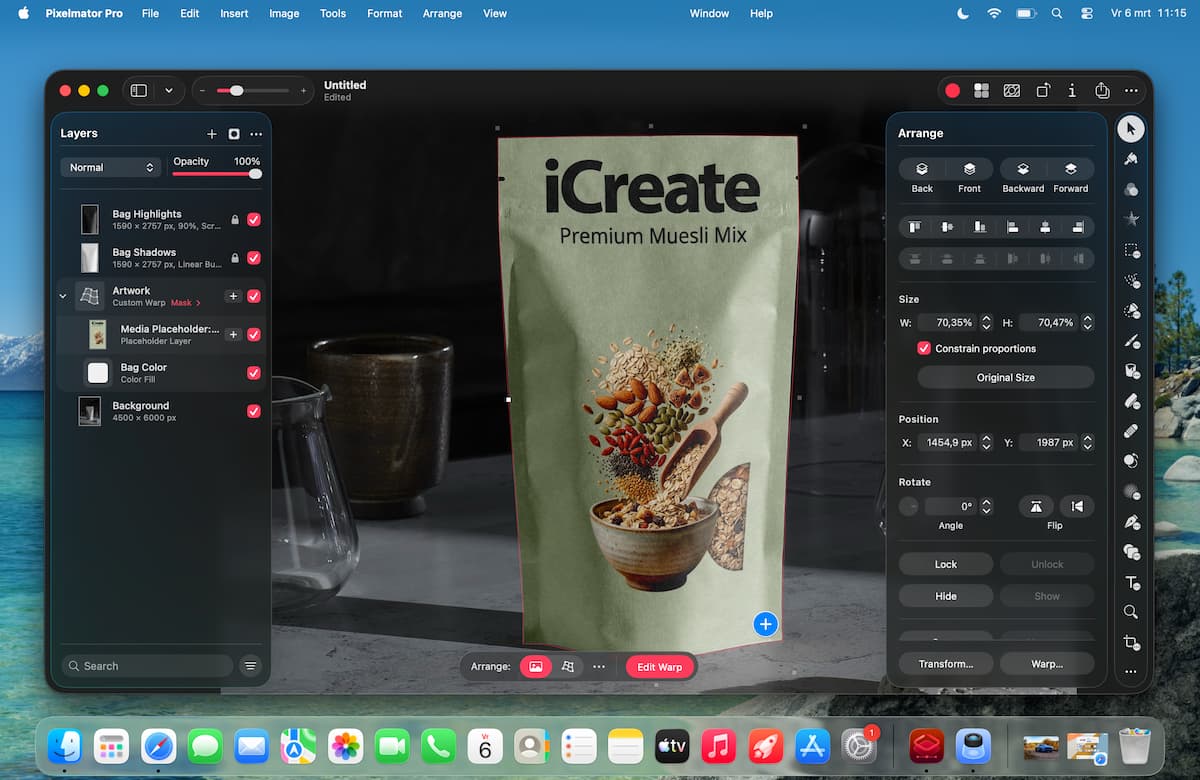Viewport: 1200px width, 780px height.
Task: Select the Type tool
Action: pos(1131,582)
